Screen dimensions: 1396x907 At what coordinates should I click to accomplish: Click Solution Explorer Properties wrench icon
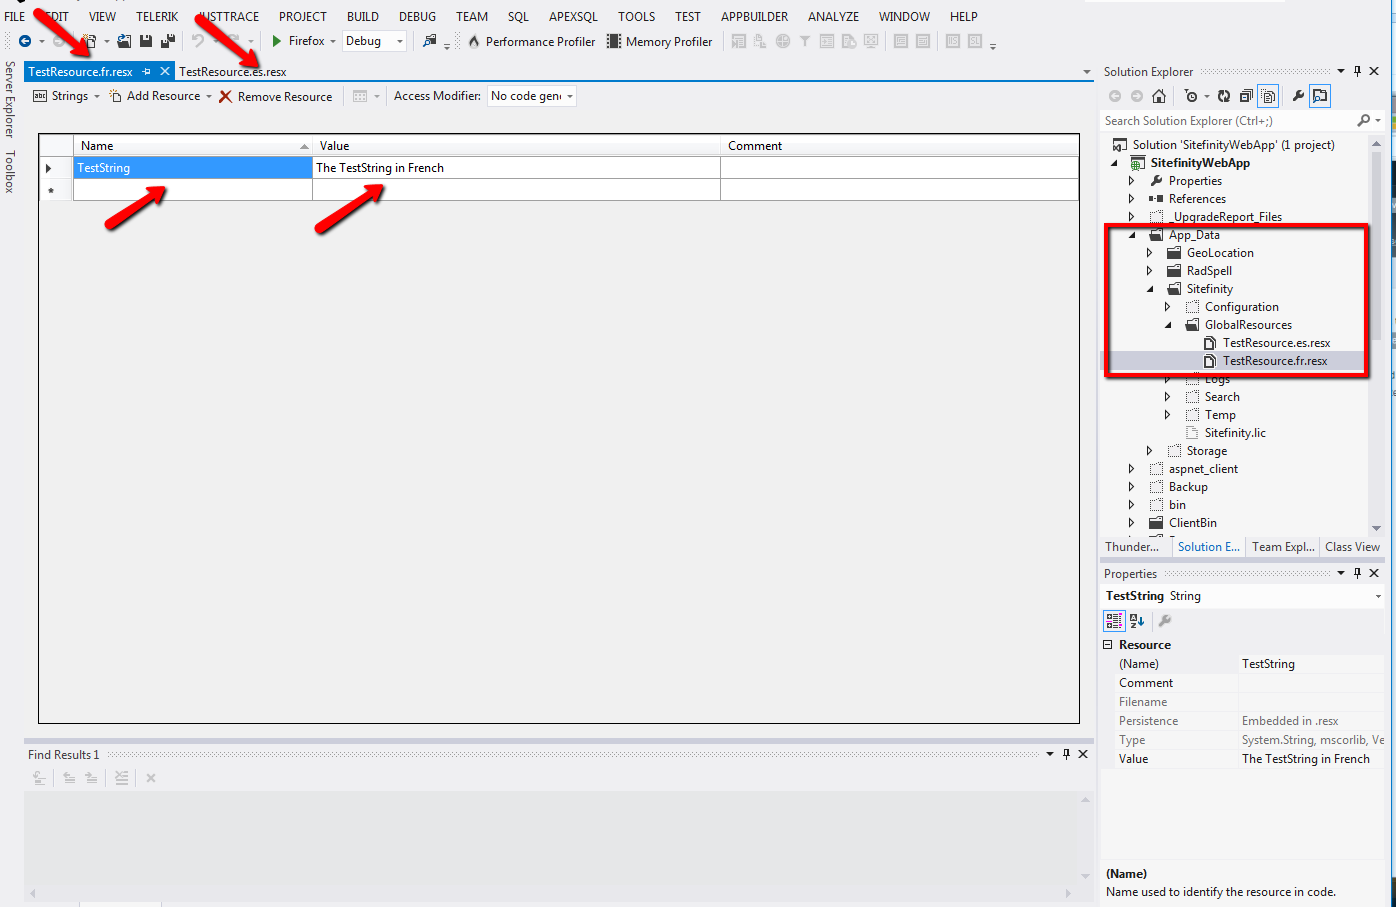[1298, 96]
